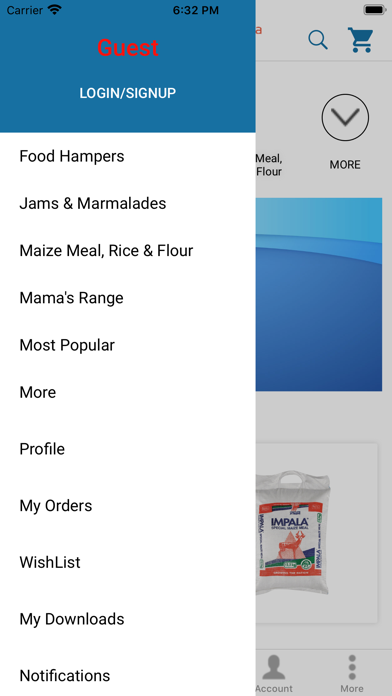
Task: Tap the search magnifier icon
Action: [318, 40]
